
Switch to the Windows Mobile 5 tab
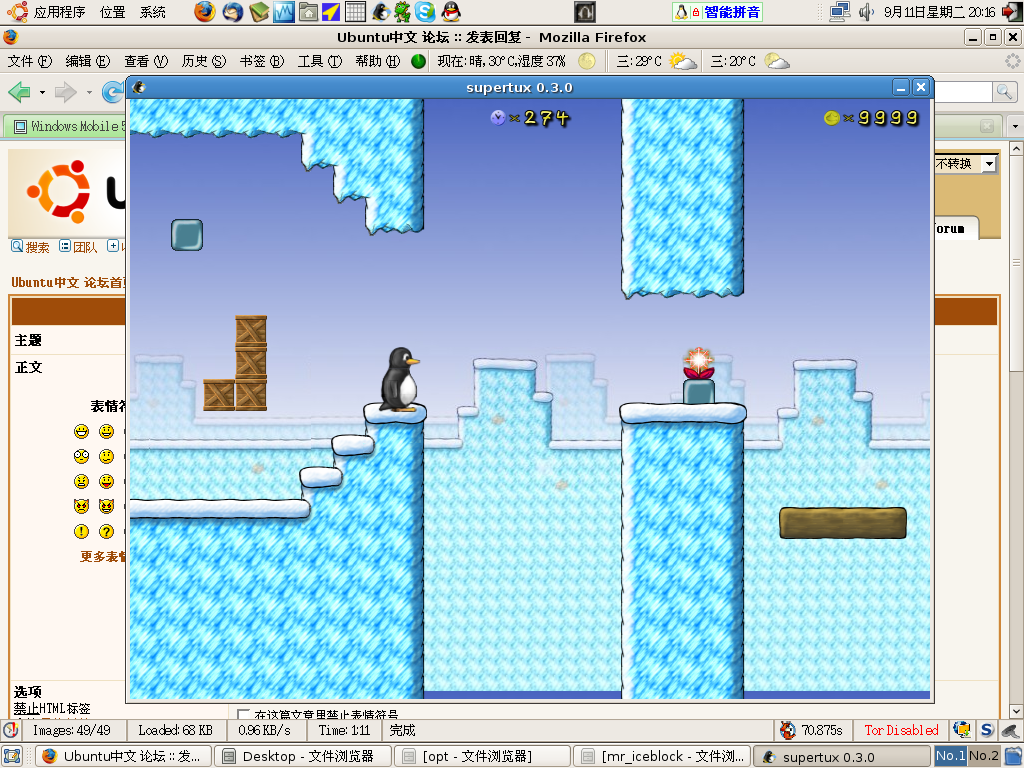(x=65, y=126)
